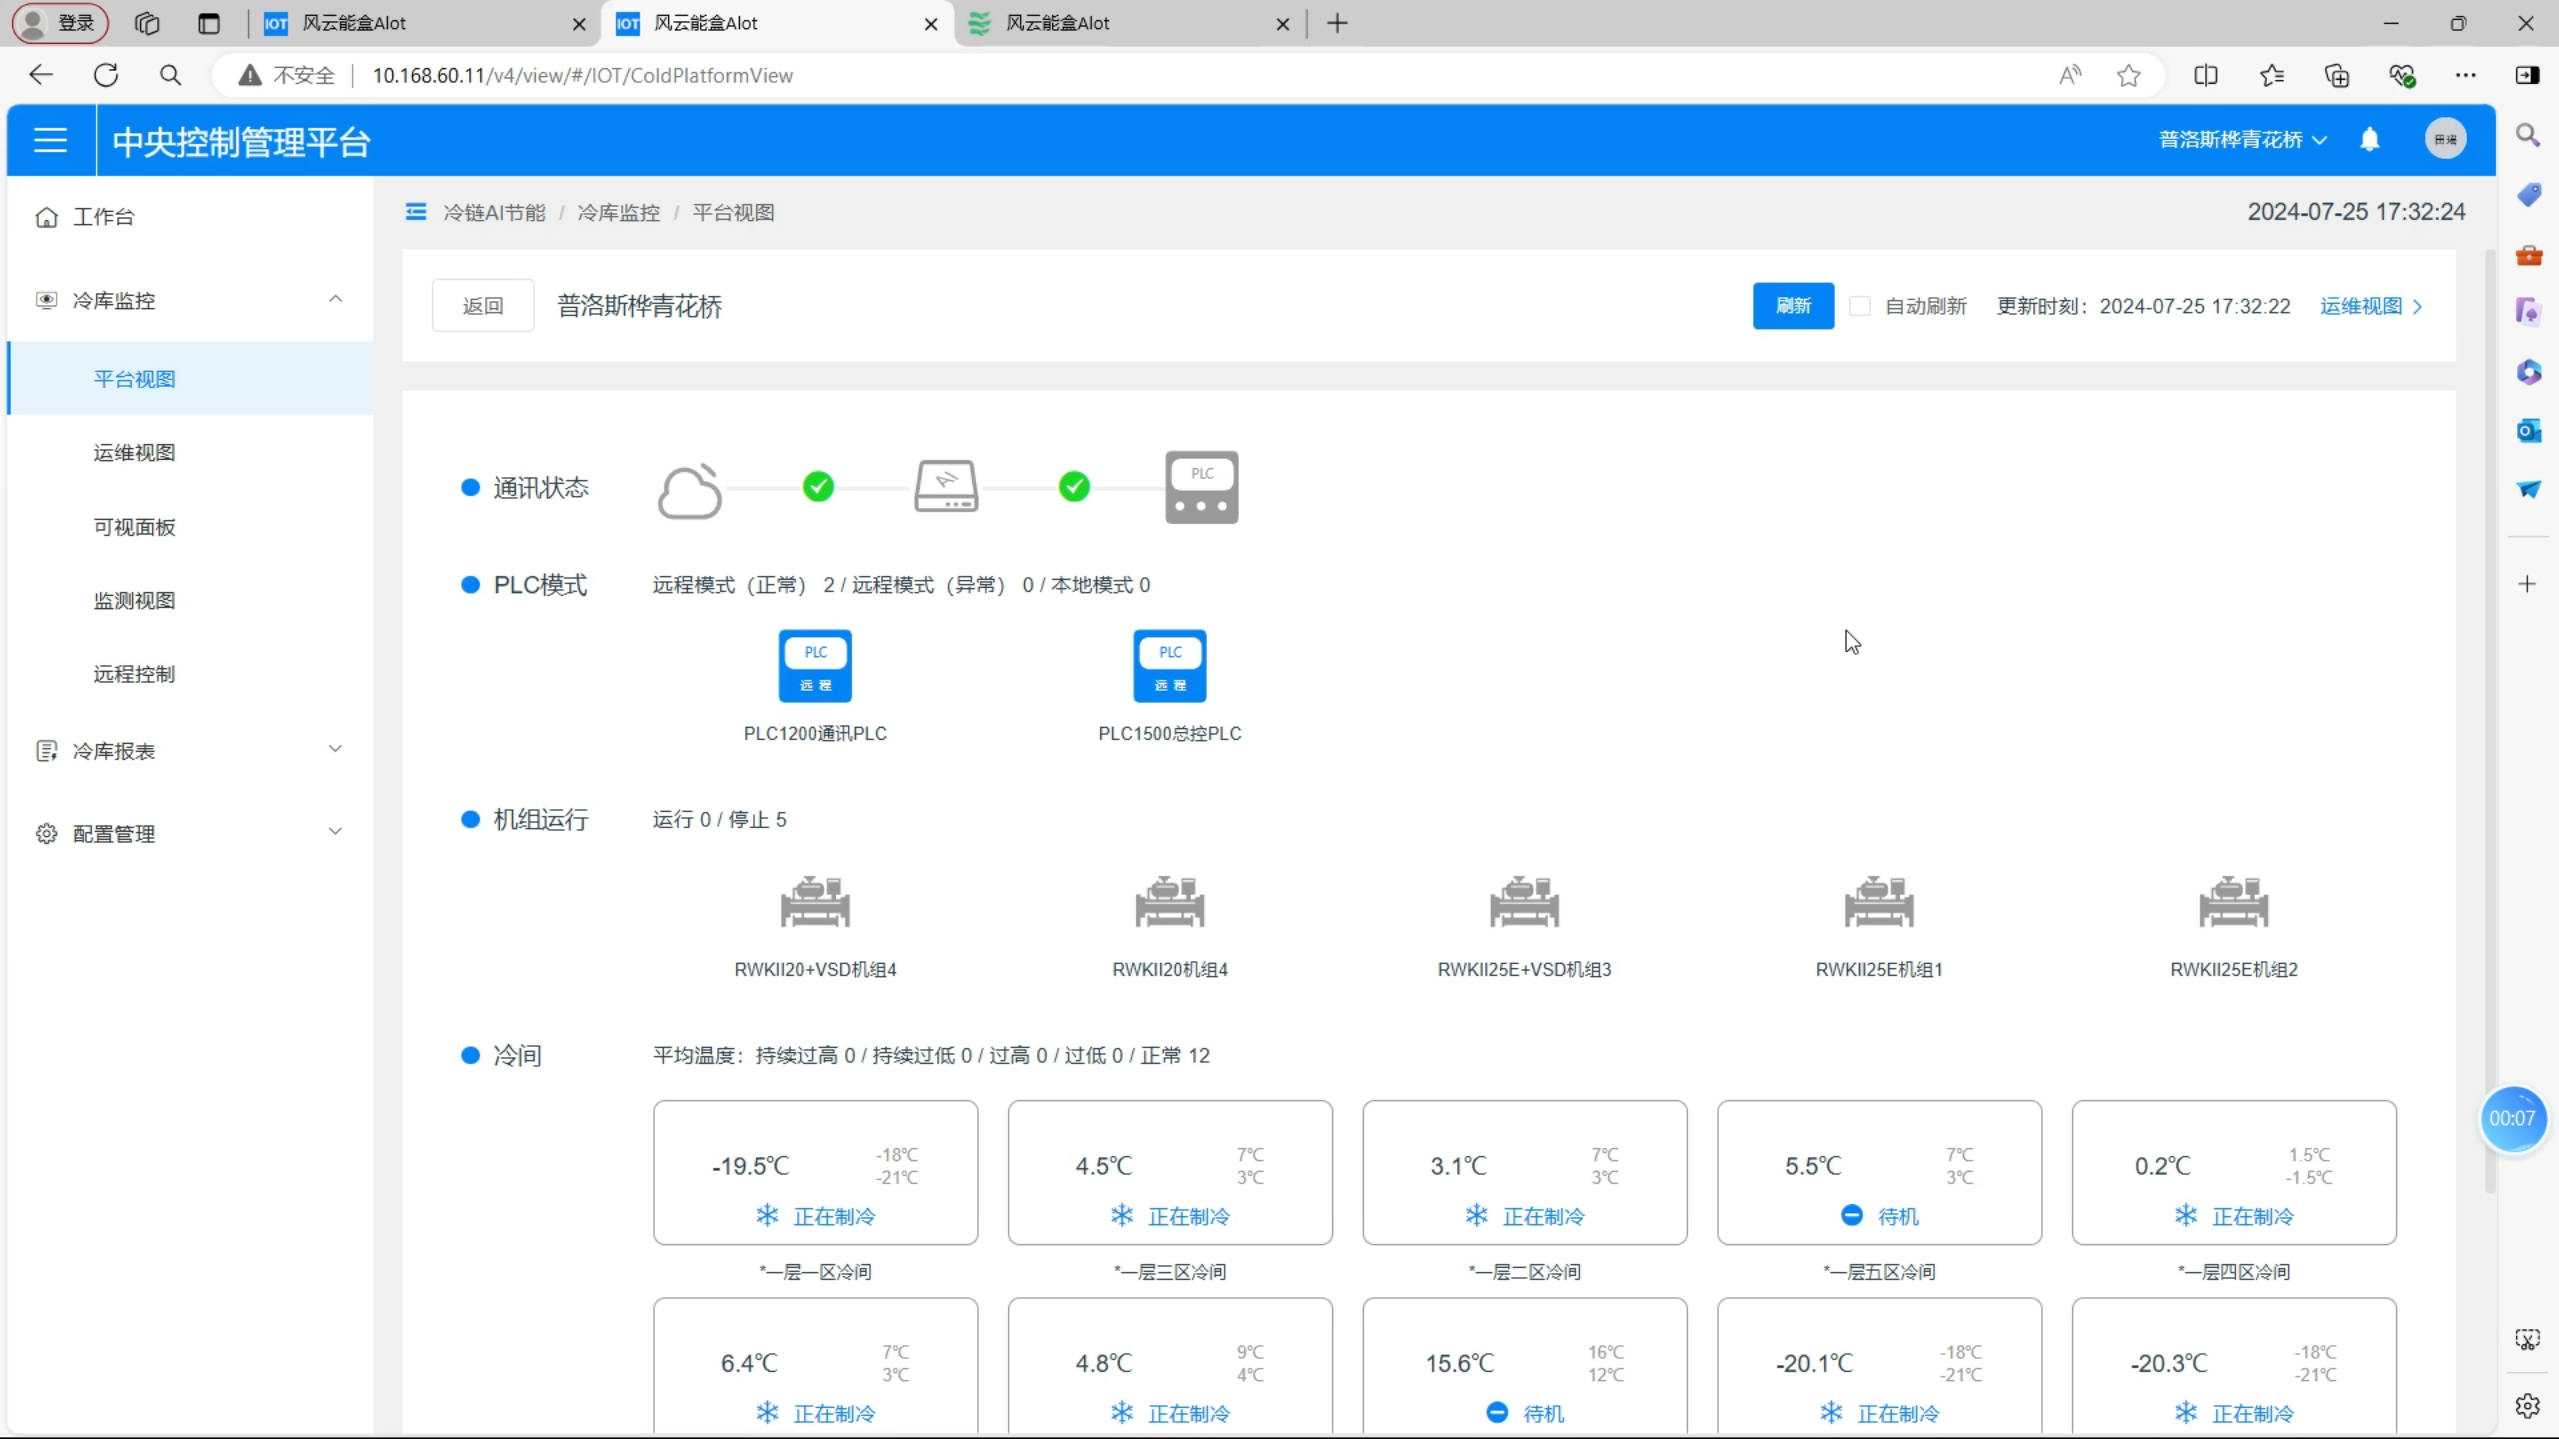Open 运维视图 in the sidebar
The image size is (2559, 1439).
(x=134, y=453)
